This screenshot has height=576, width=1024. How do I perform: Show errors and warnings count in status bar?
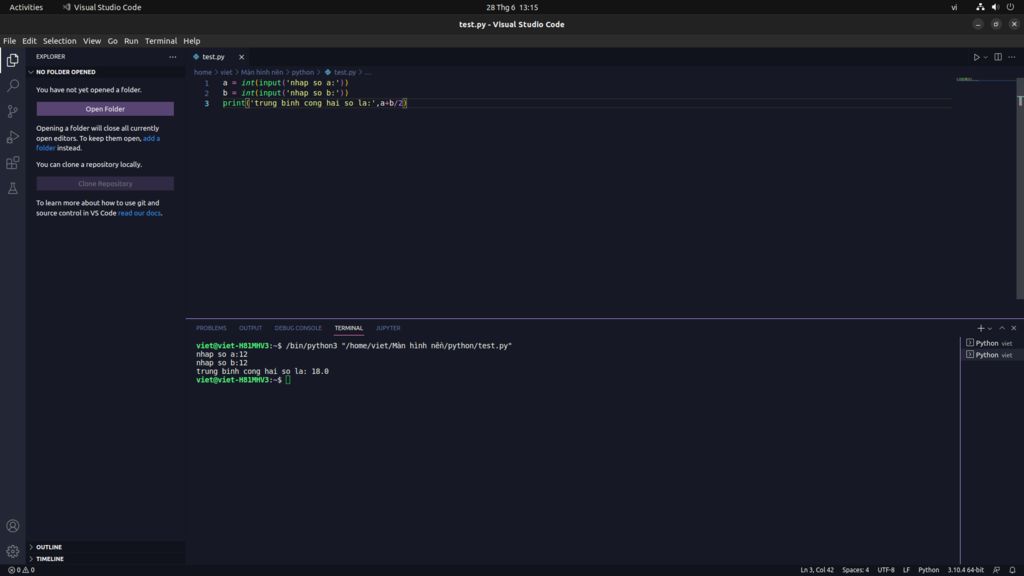tap(21, 570)
